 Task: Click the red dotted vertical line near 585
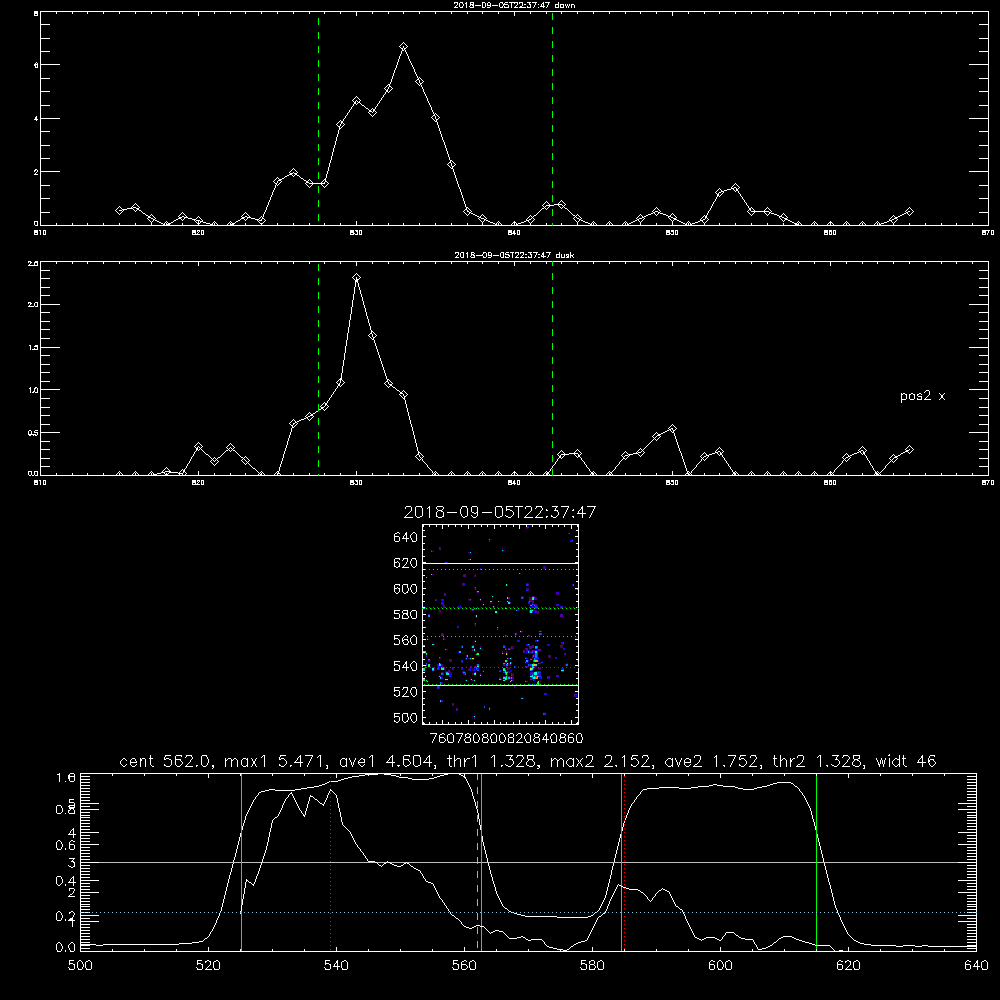pyautogui.click(x=624, y=861)
